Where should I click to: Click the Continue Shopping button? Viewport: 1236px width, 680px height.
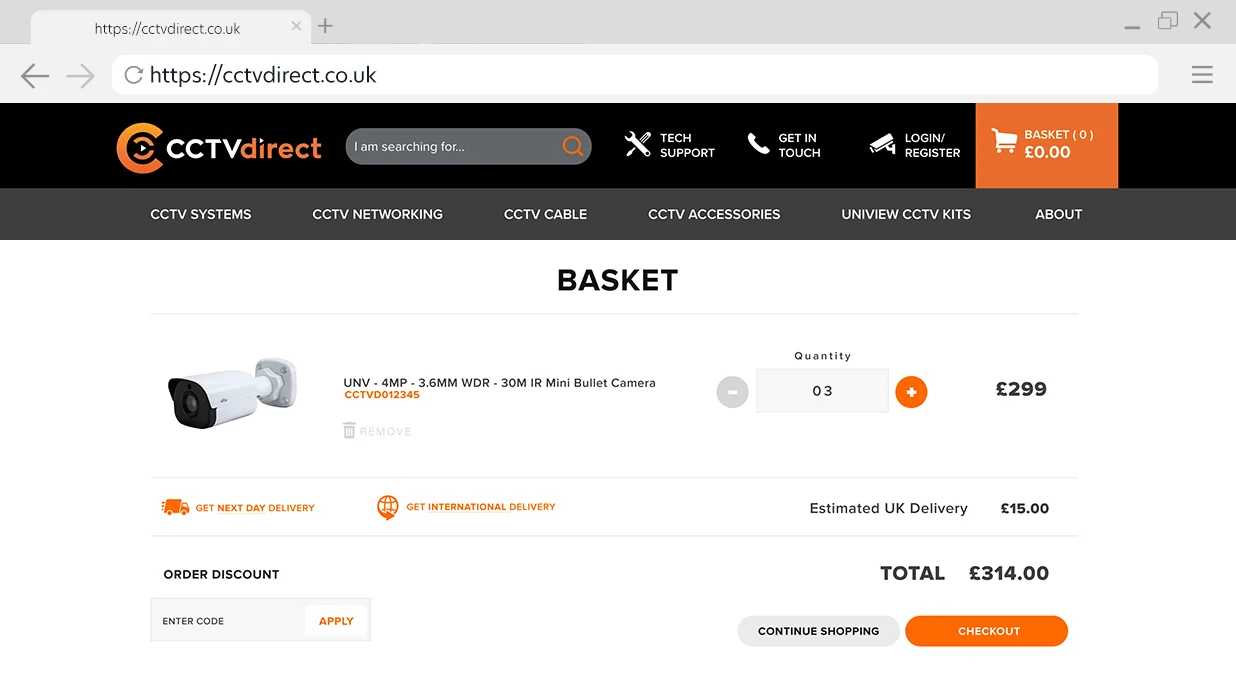(x=818, y=631)
